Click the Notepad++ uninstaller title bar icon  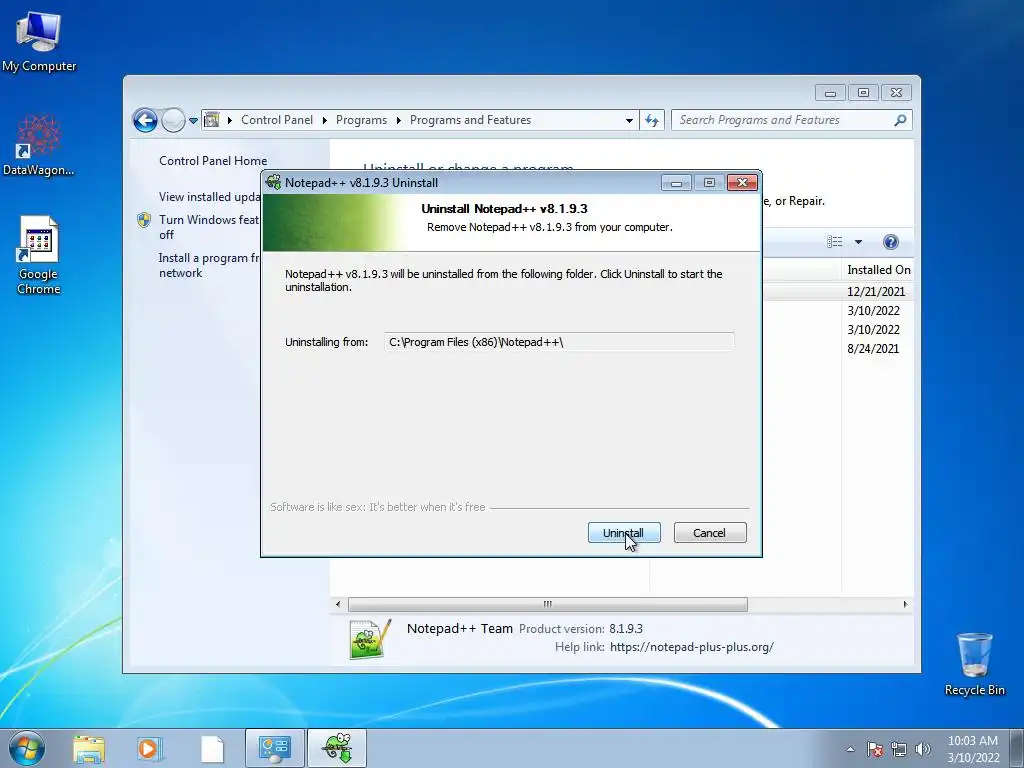[274, 182]
